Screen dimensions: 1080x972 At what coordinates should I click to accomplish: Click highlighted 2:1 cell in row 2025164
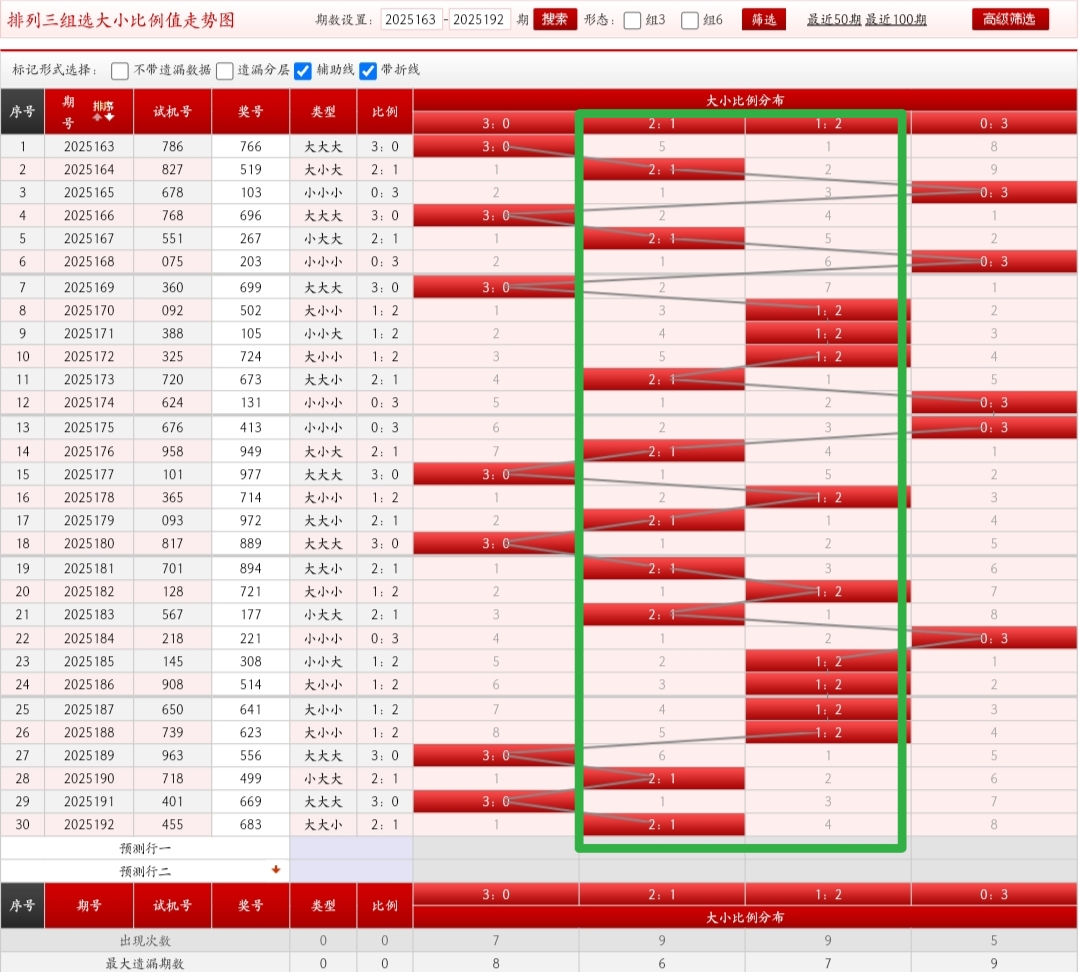662,169
